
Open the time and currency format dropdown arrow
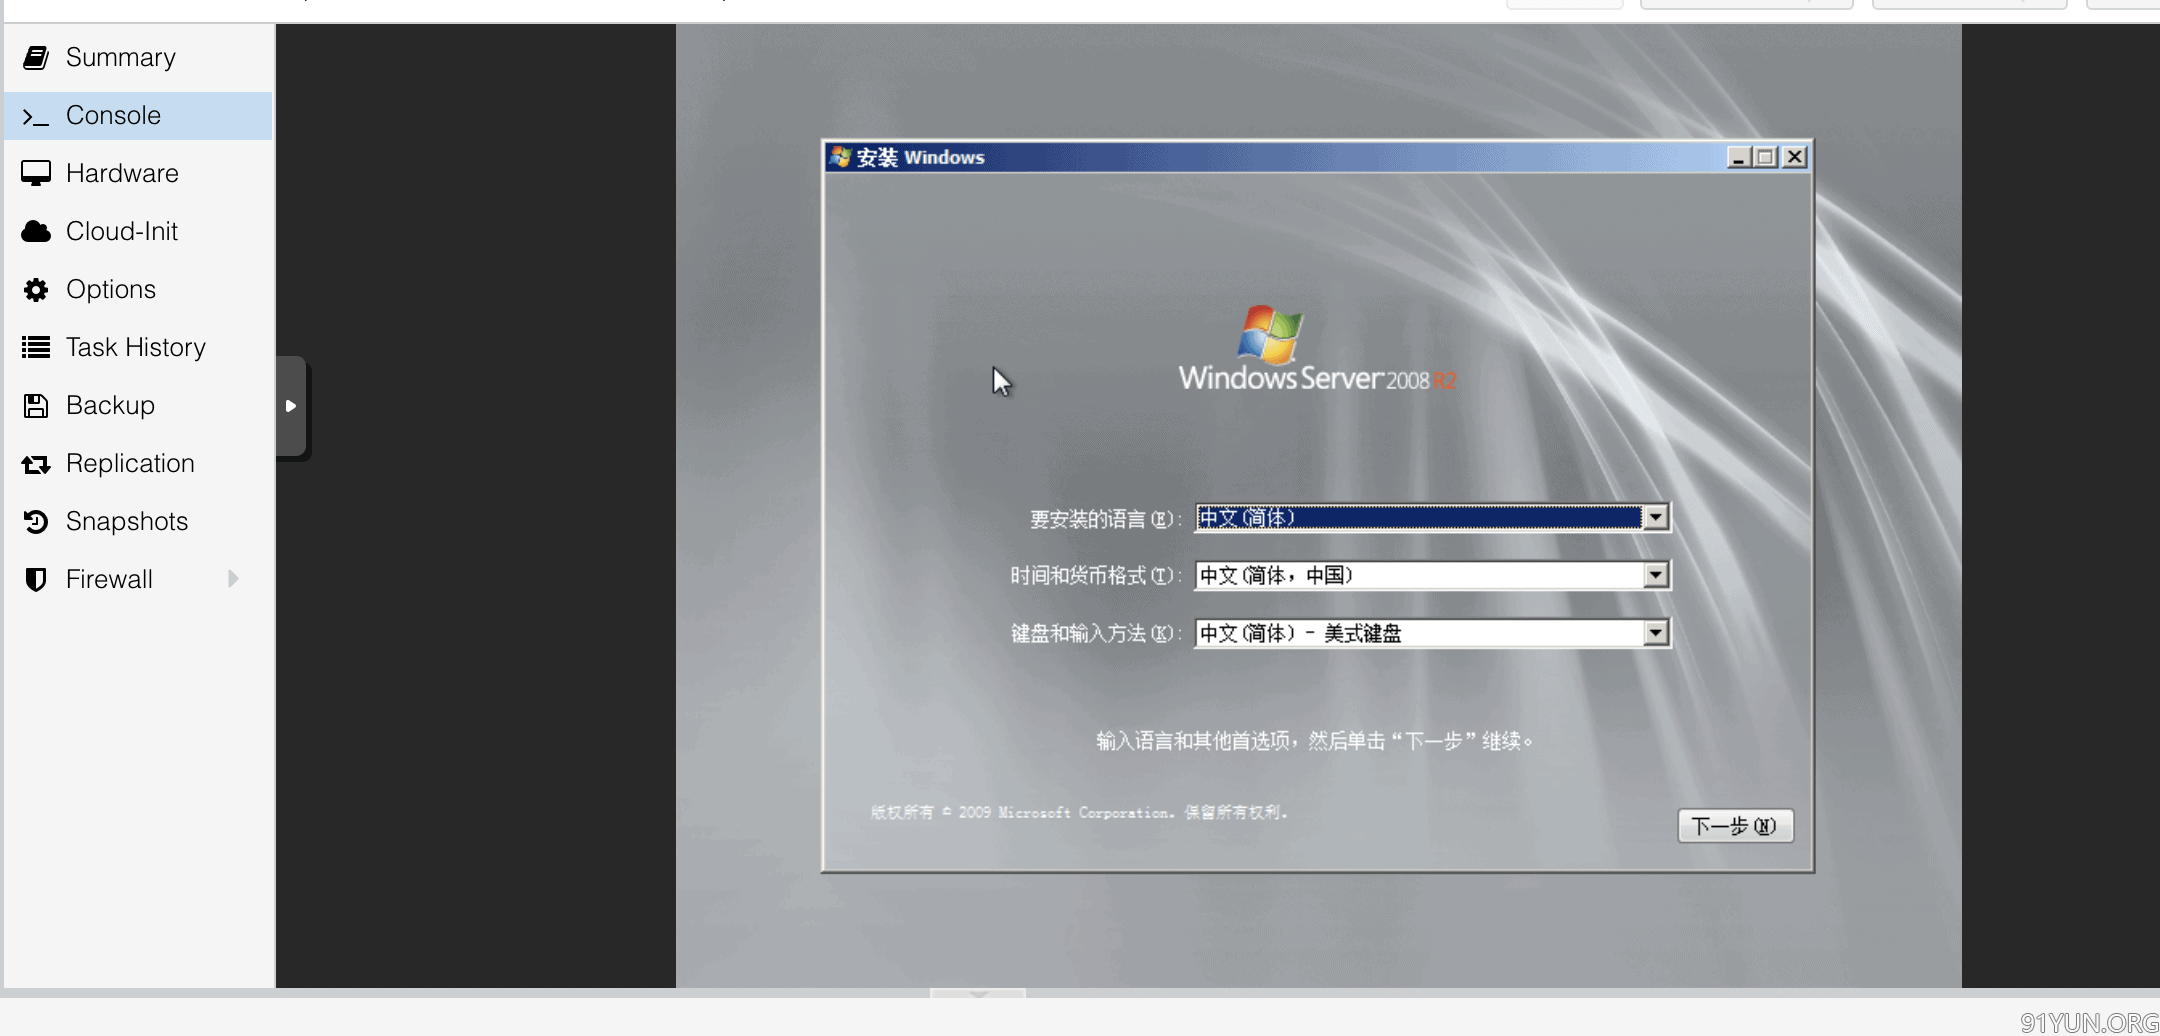1656,575
